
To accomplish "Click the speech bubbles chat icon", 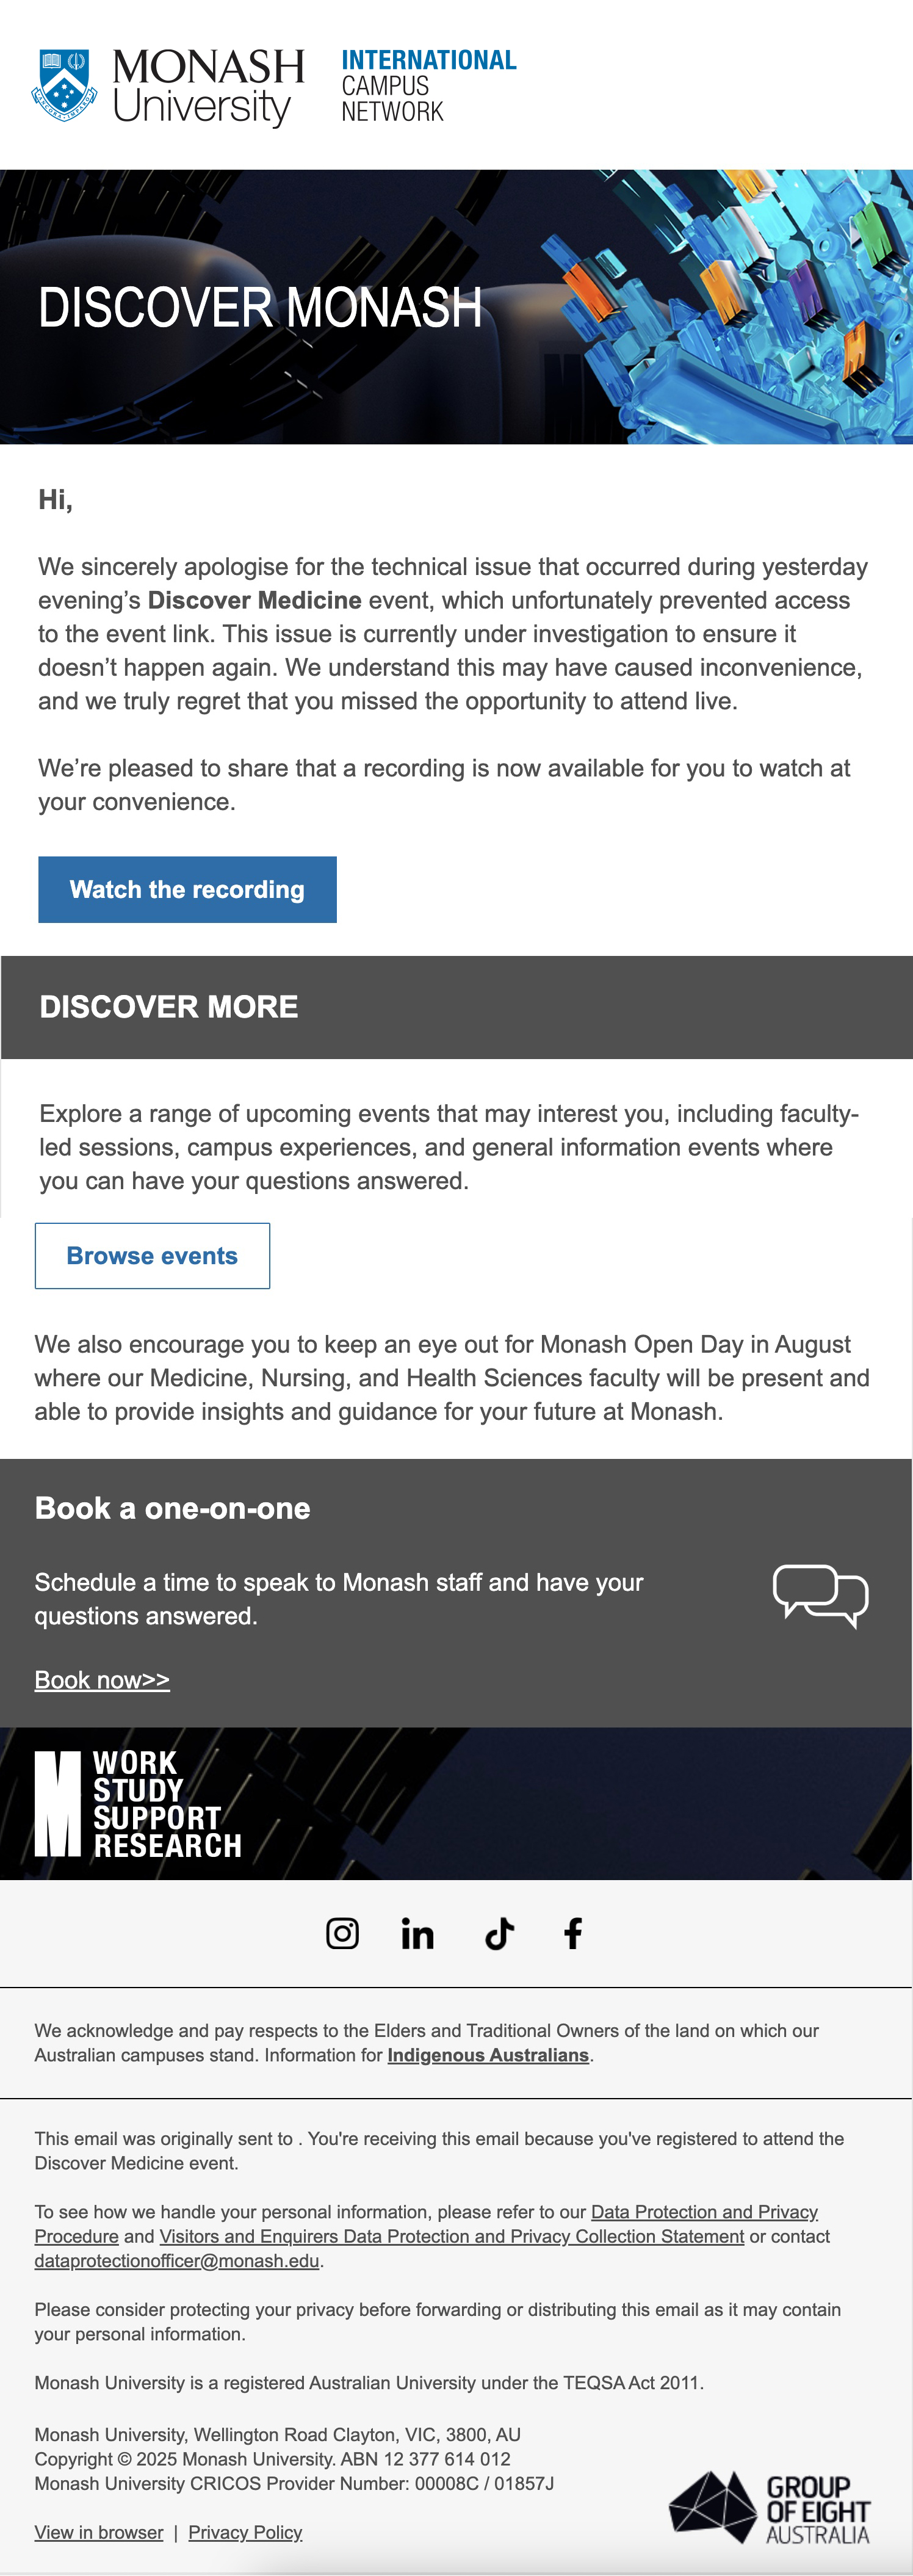I will tap(820, 1596).
